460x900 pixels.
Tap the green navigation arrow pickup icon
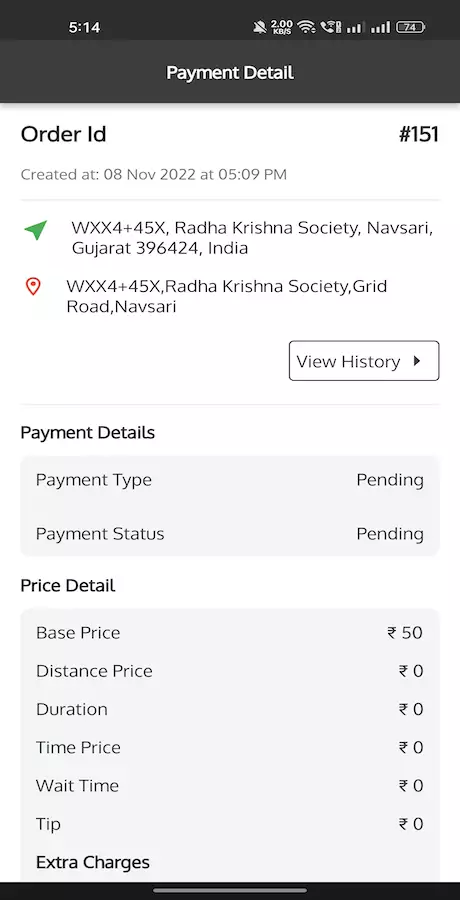[36, 230]
